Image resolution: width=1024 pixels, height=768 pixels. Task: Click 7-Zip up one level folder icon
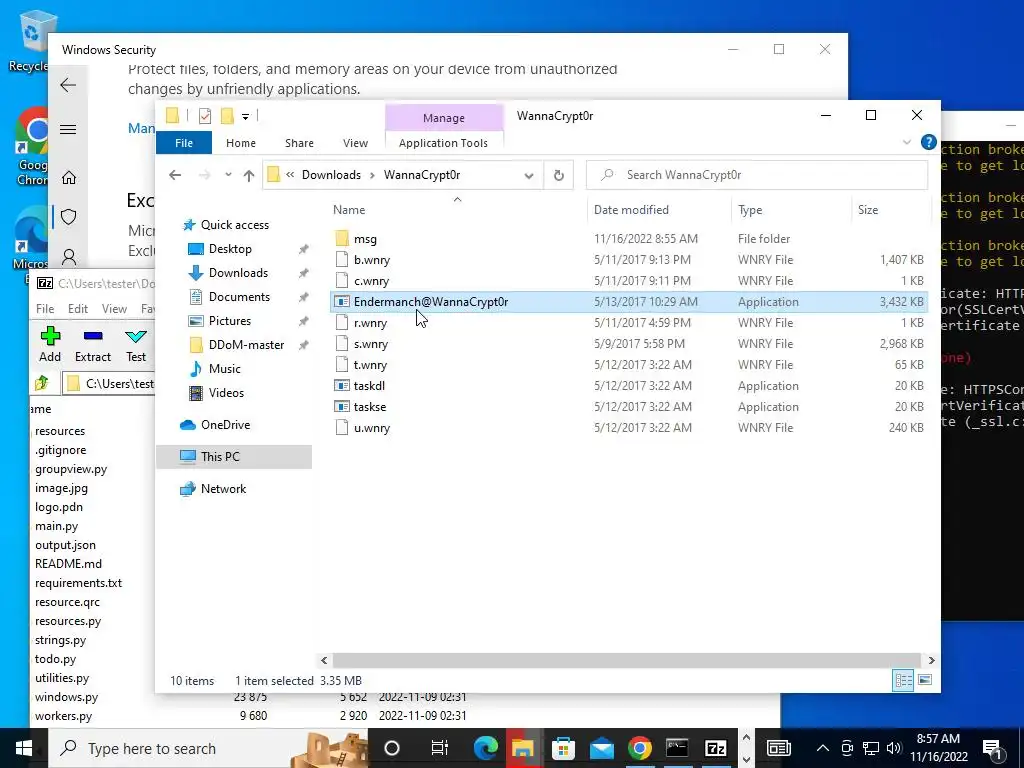[42, 383]
